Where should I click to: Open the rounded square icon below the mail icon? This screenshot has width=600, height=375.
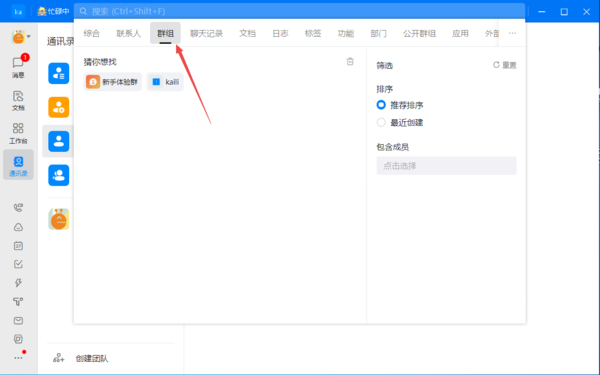pyautogui.click(x=18, y=339)
